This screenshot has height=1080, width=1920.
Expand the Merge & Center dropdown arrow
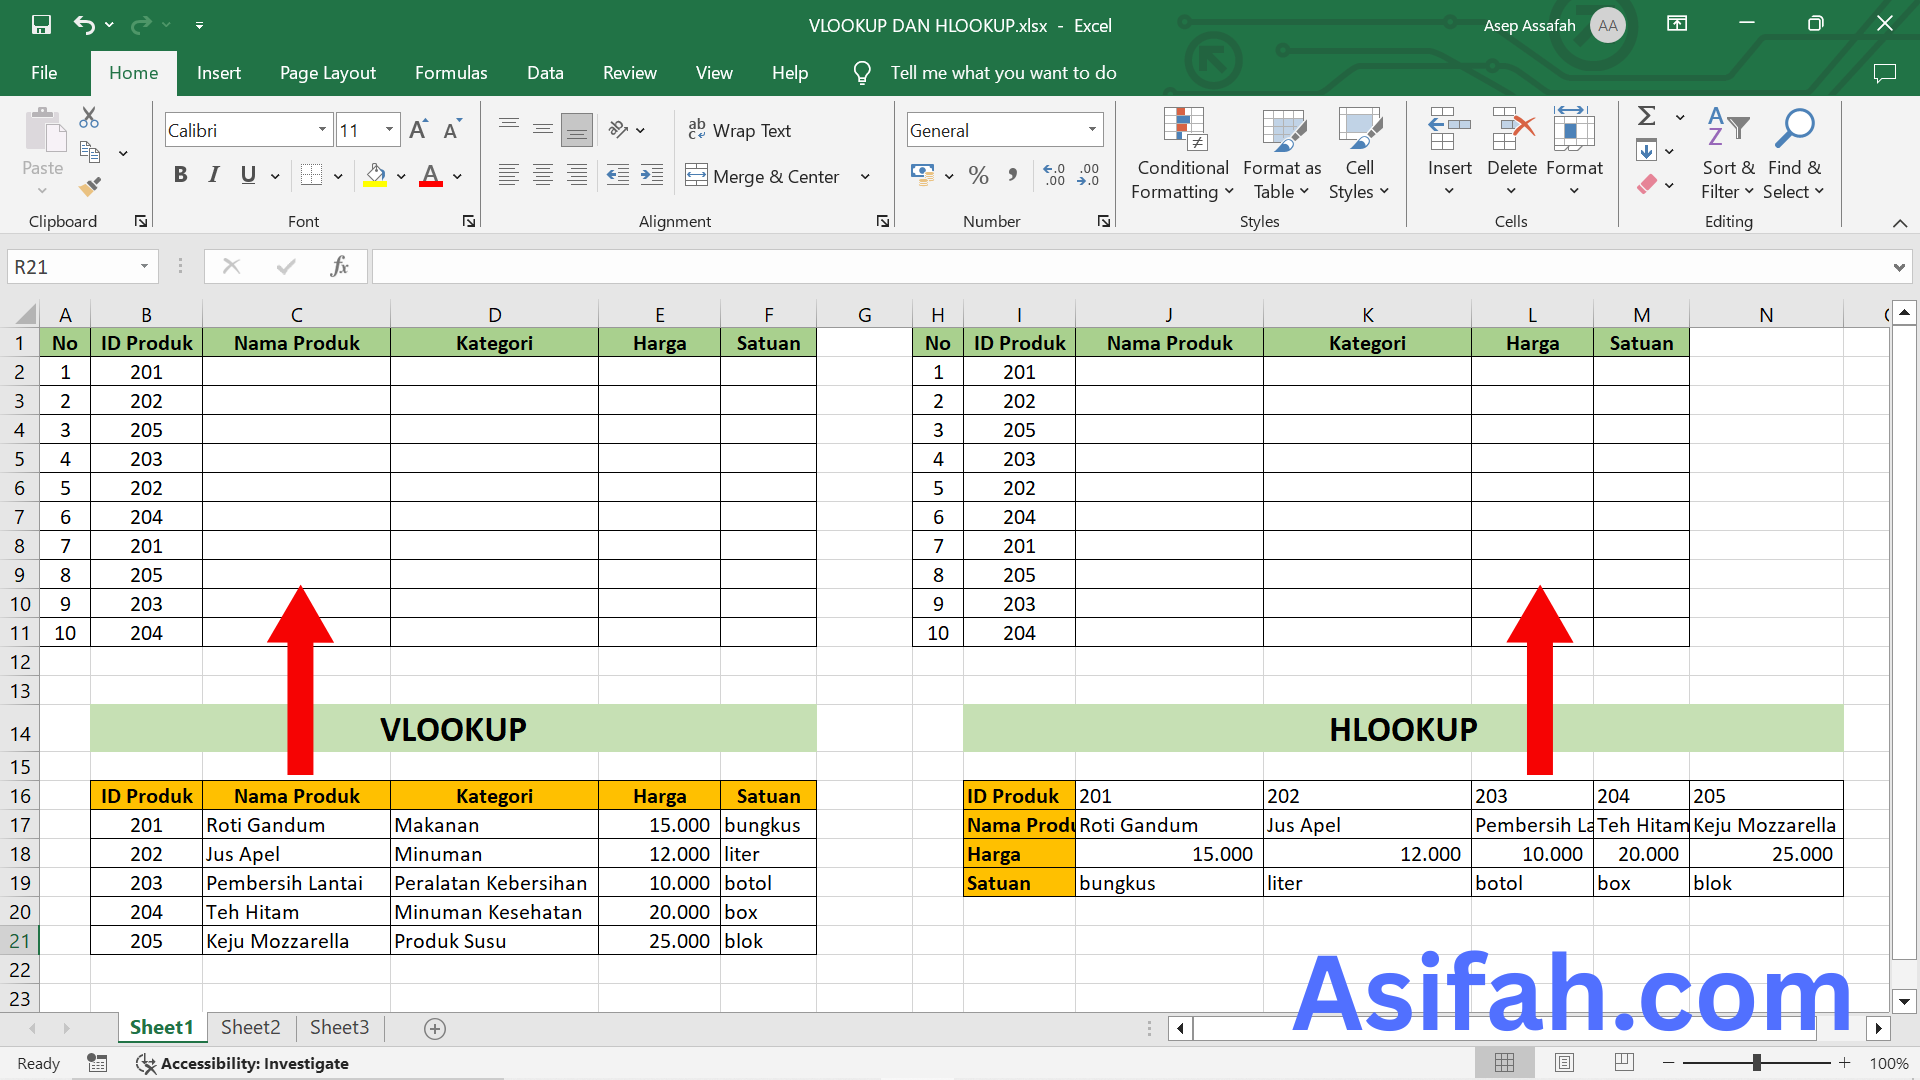tap(865, 177)
